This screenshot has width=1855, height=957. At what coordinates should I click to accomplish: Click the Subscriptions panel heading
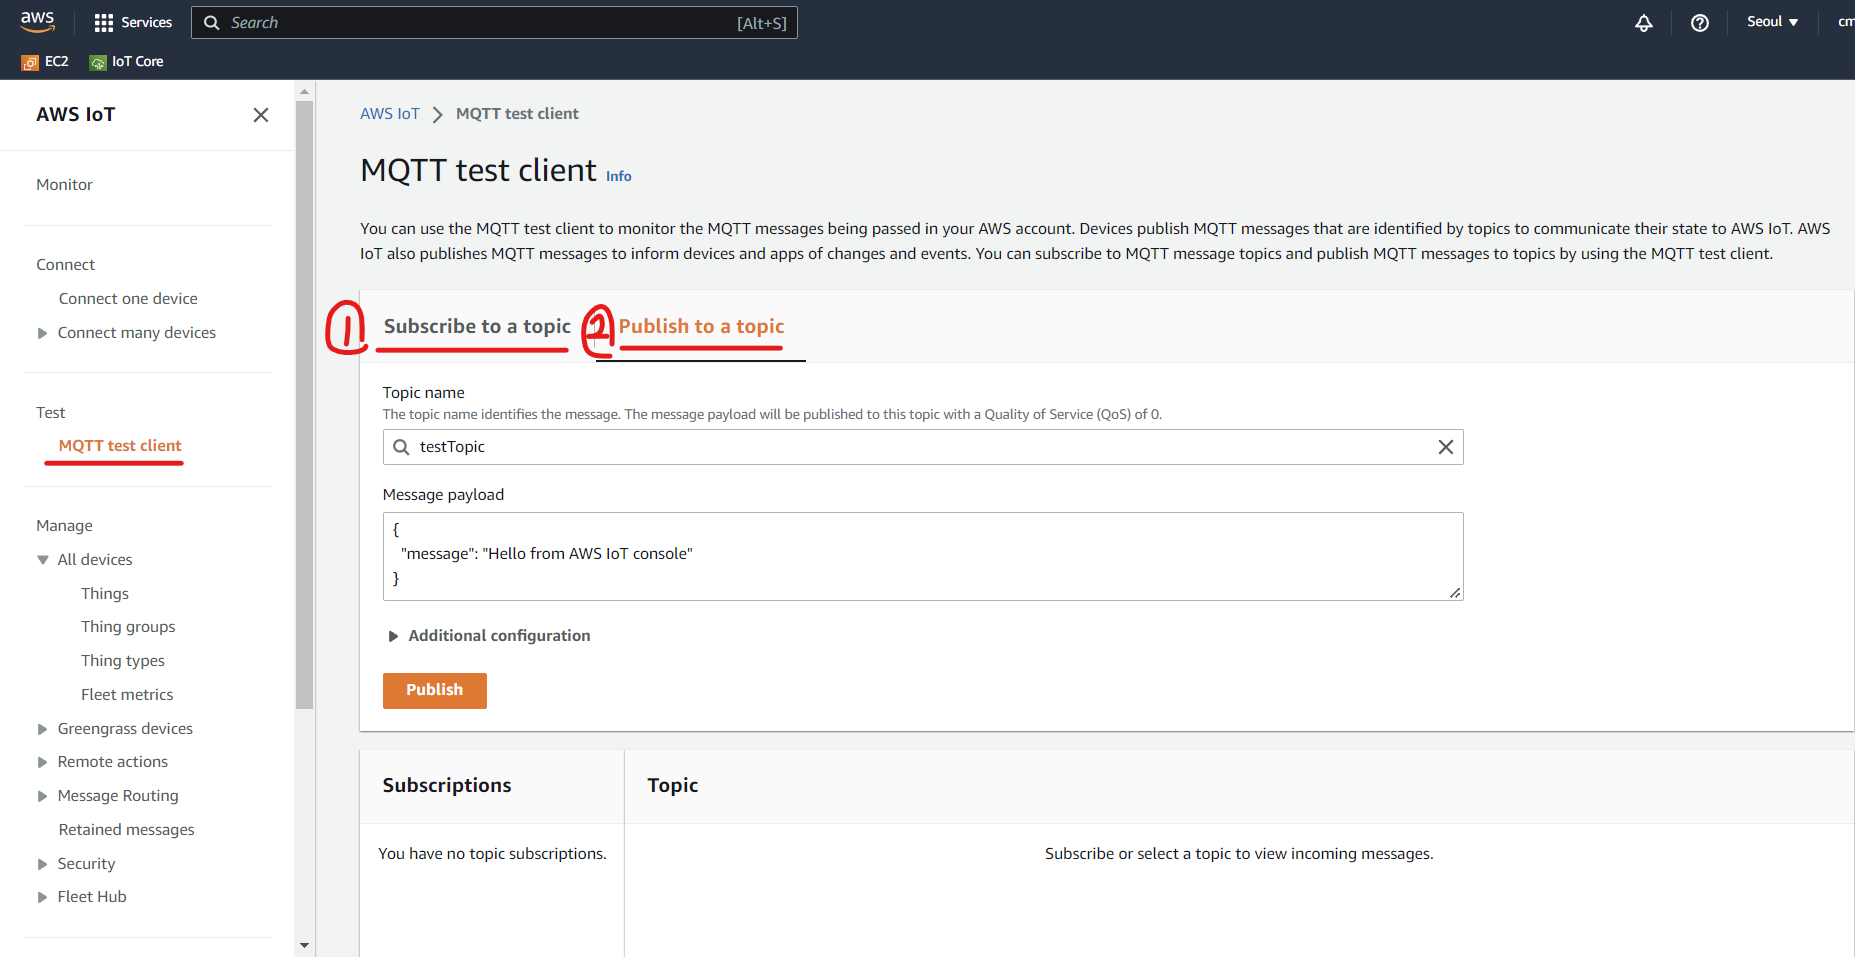point(447,786)
